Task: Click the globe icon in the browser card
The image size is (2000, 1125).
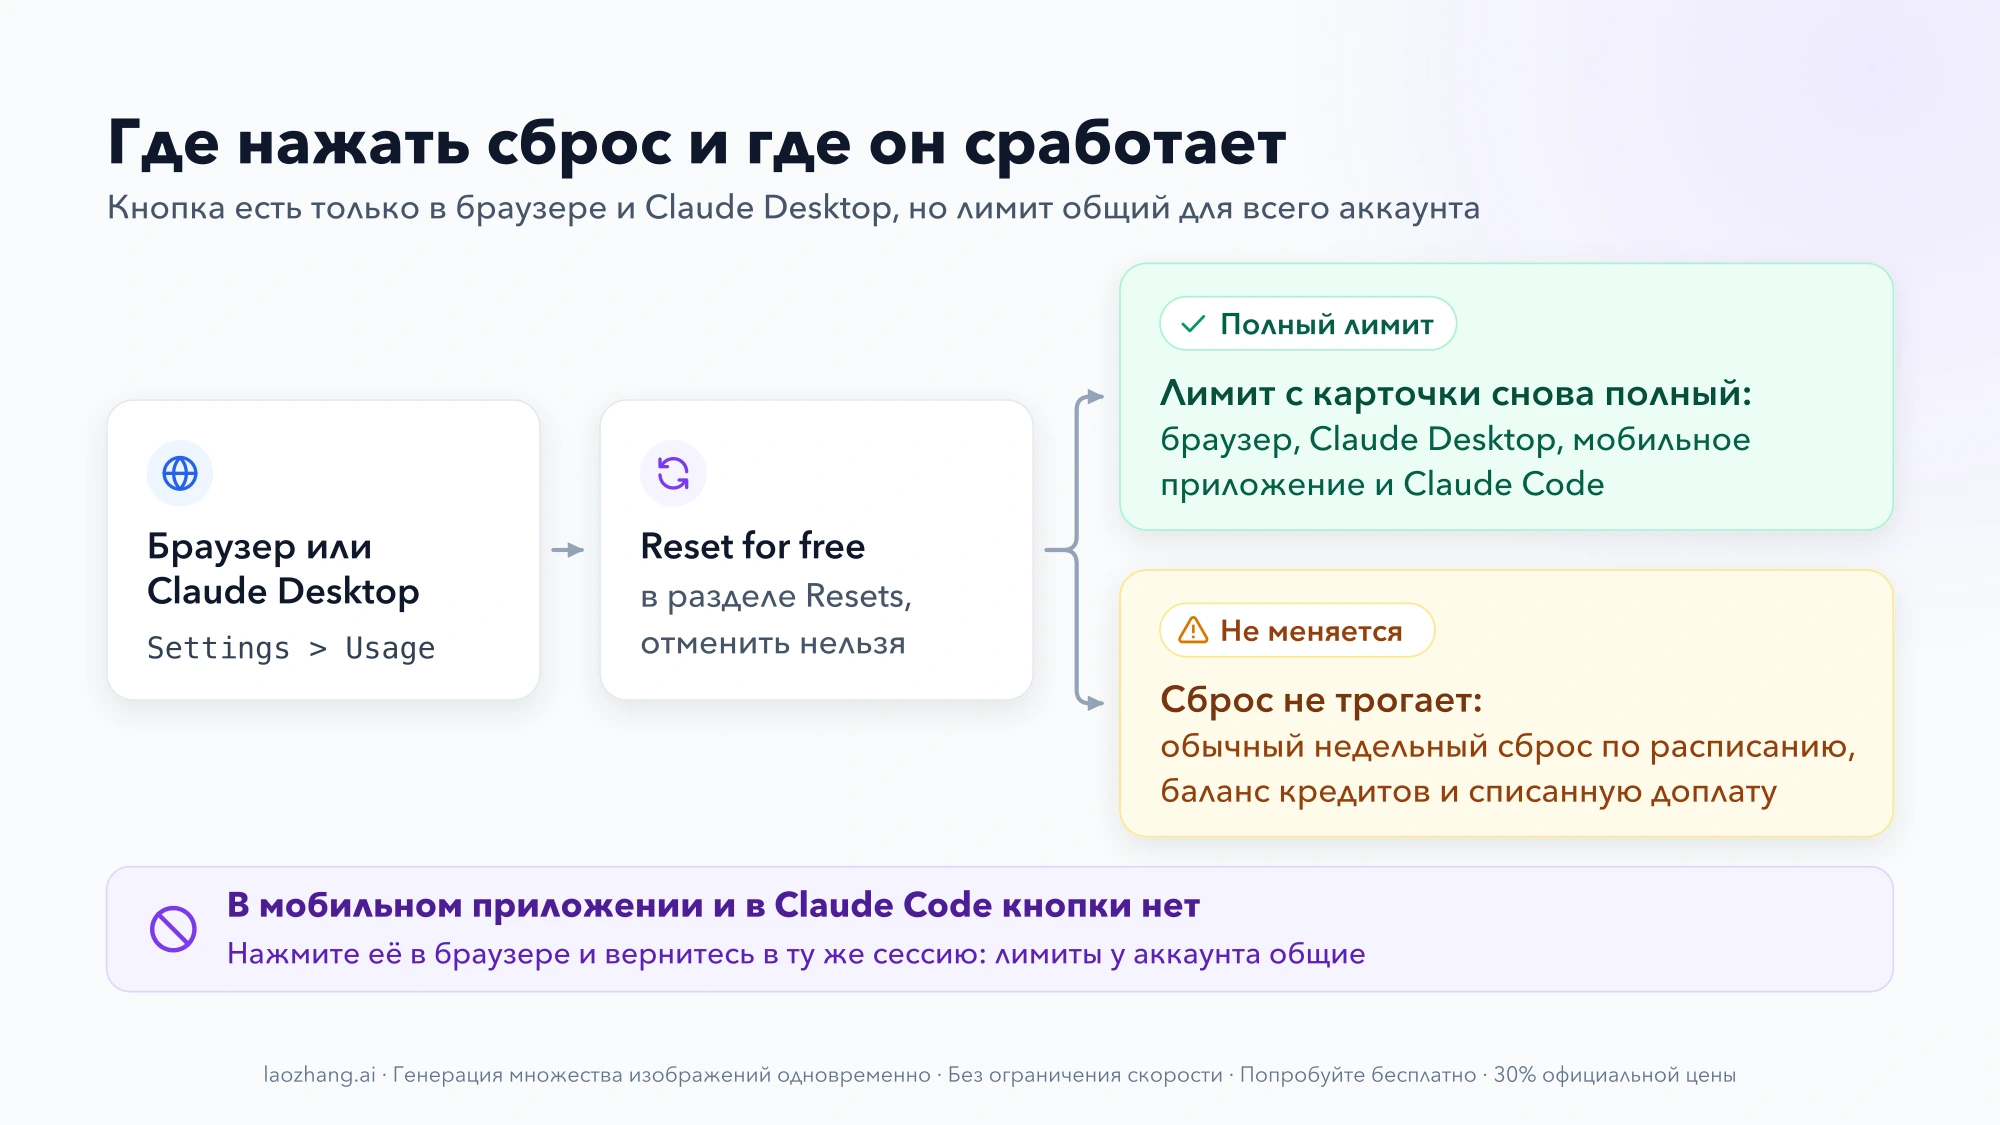Action: pos(180,473)
